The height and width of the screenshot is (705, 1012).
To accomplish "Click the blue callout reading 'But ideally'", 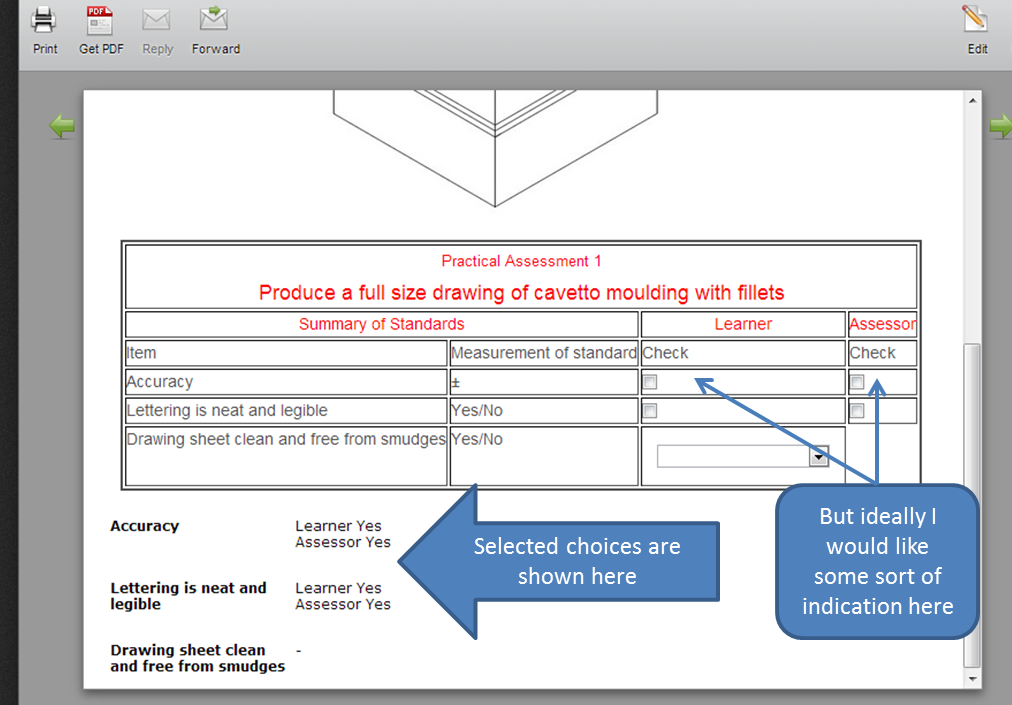I will coord(877,561).
